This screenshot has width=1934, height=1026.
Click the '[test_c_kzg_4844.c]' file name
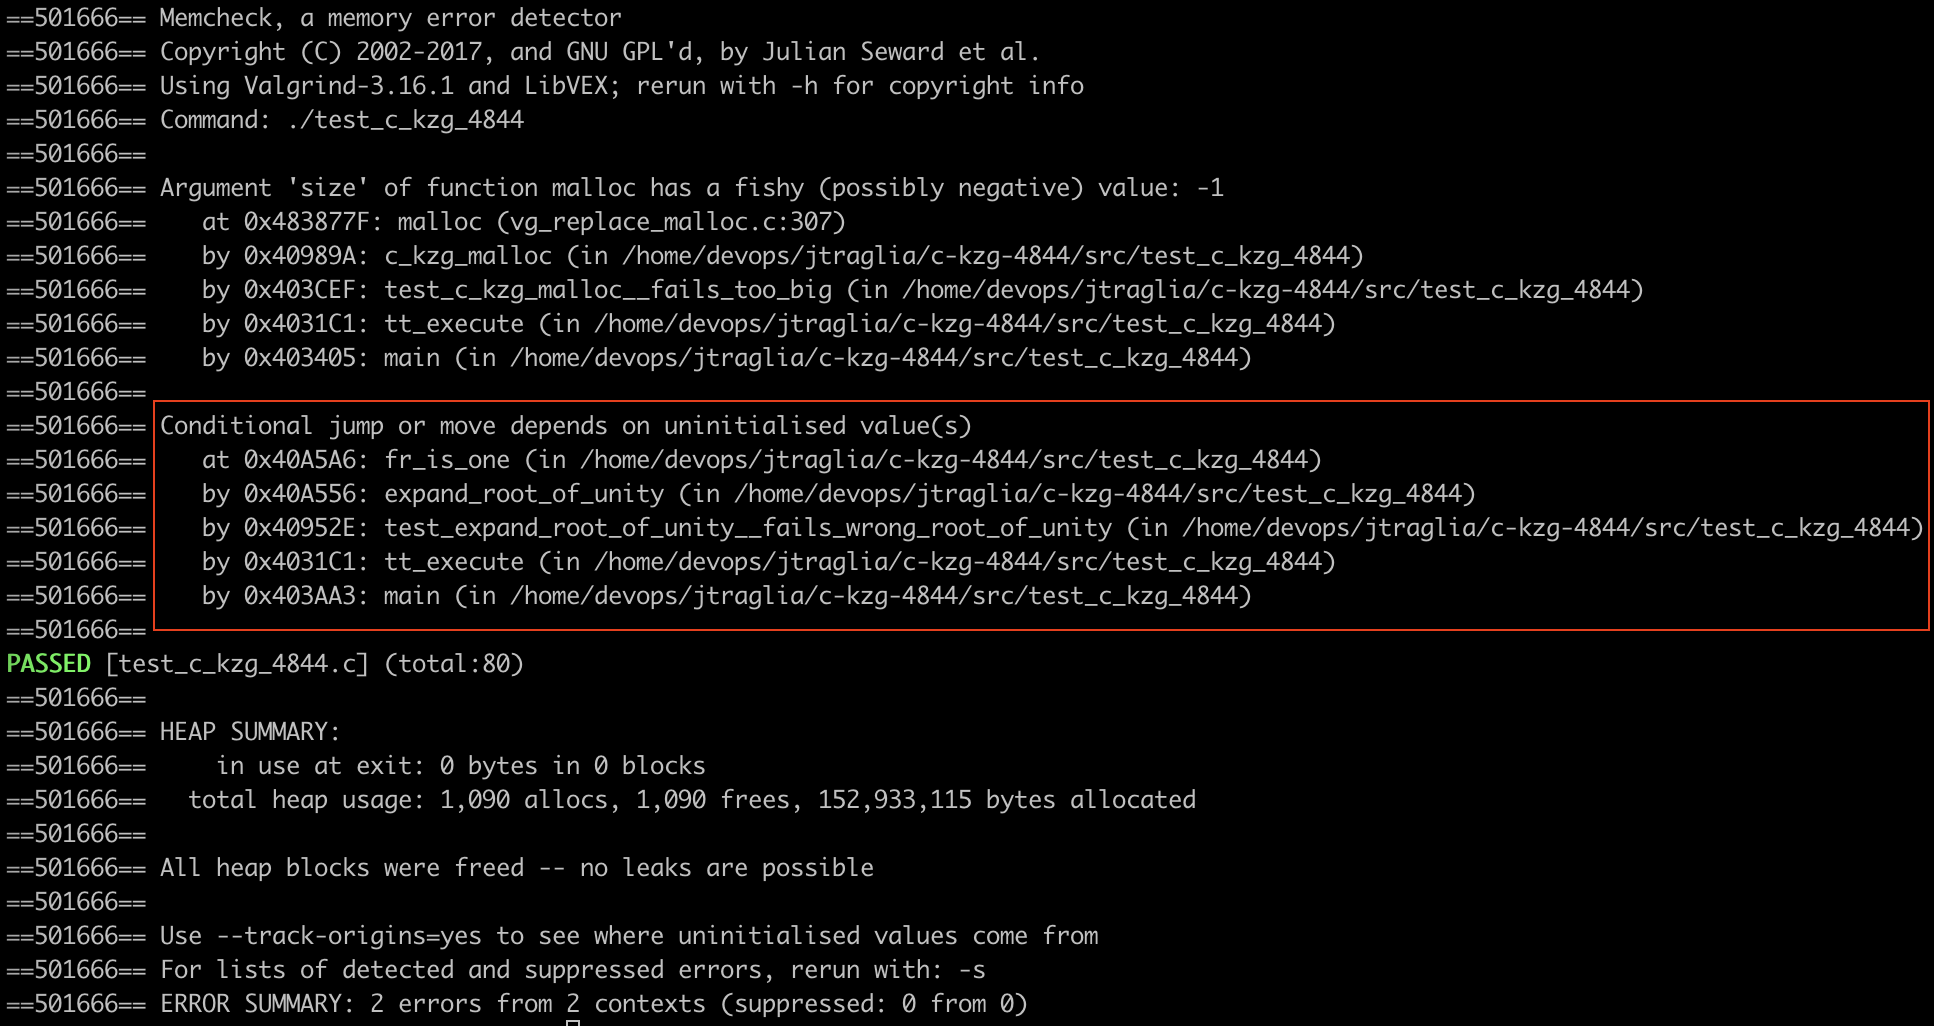[x=237, y=664]
